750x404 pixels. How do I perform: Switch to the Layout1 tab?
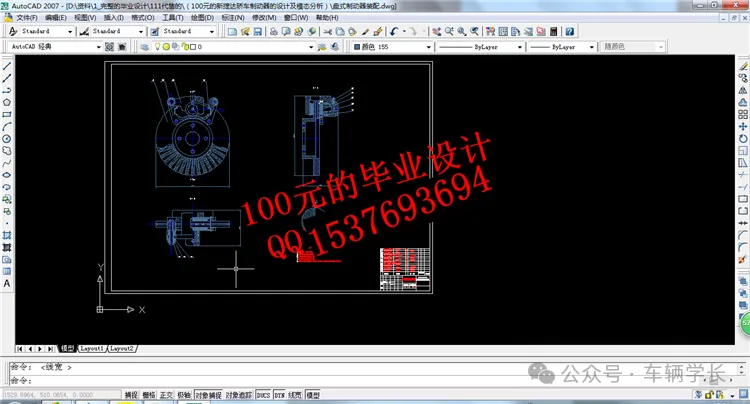pos(92,349)
